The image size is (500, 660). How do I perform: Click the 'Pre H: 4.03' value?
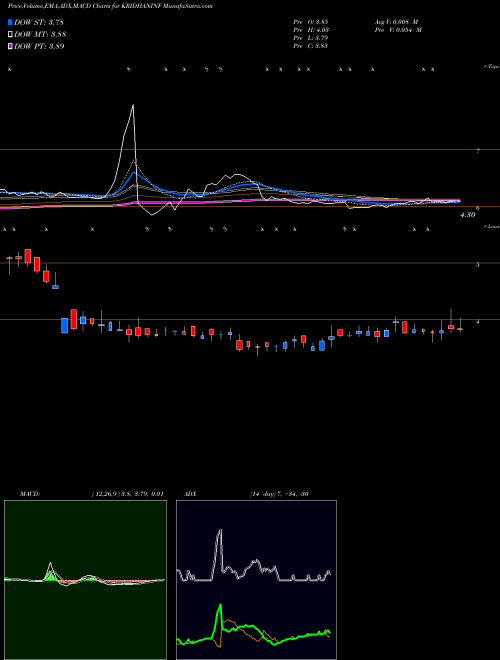[x=311, y=30]
